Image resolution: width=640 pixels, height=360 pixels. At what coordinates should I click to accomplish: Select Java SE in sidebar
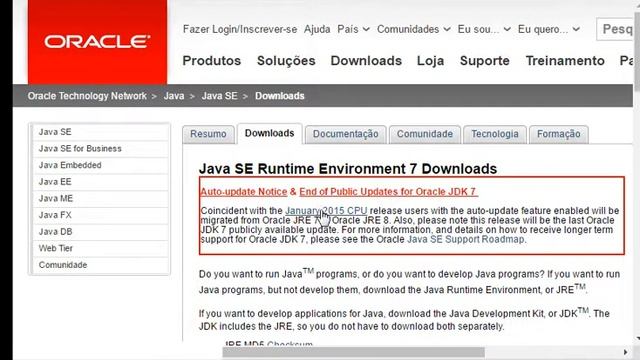click(x=100, y=132)
